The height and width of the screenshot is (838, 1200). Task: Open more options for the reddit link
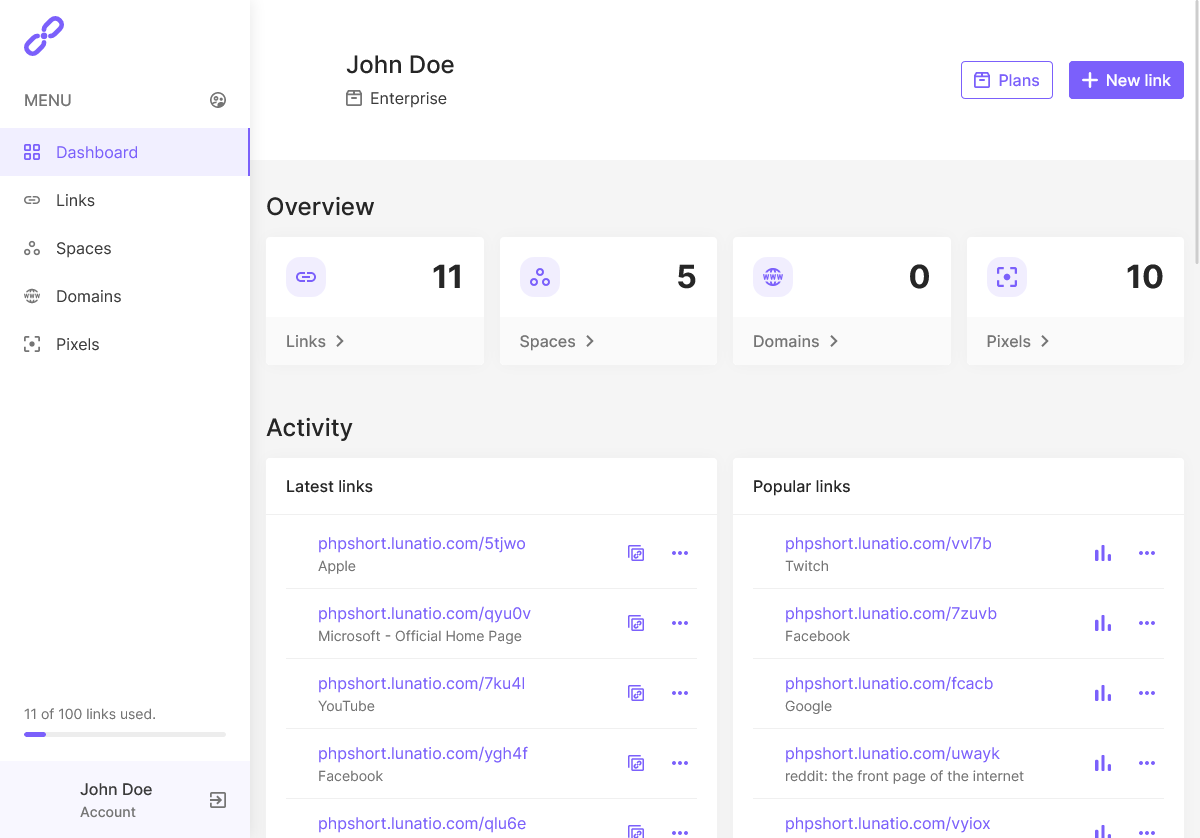[1147, 763]
